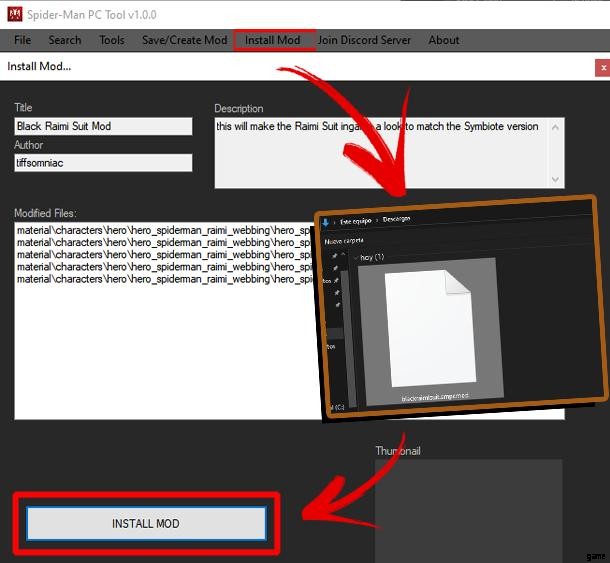
Task: Select Install Mod in menu bar
Action: pos(273,40)
